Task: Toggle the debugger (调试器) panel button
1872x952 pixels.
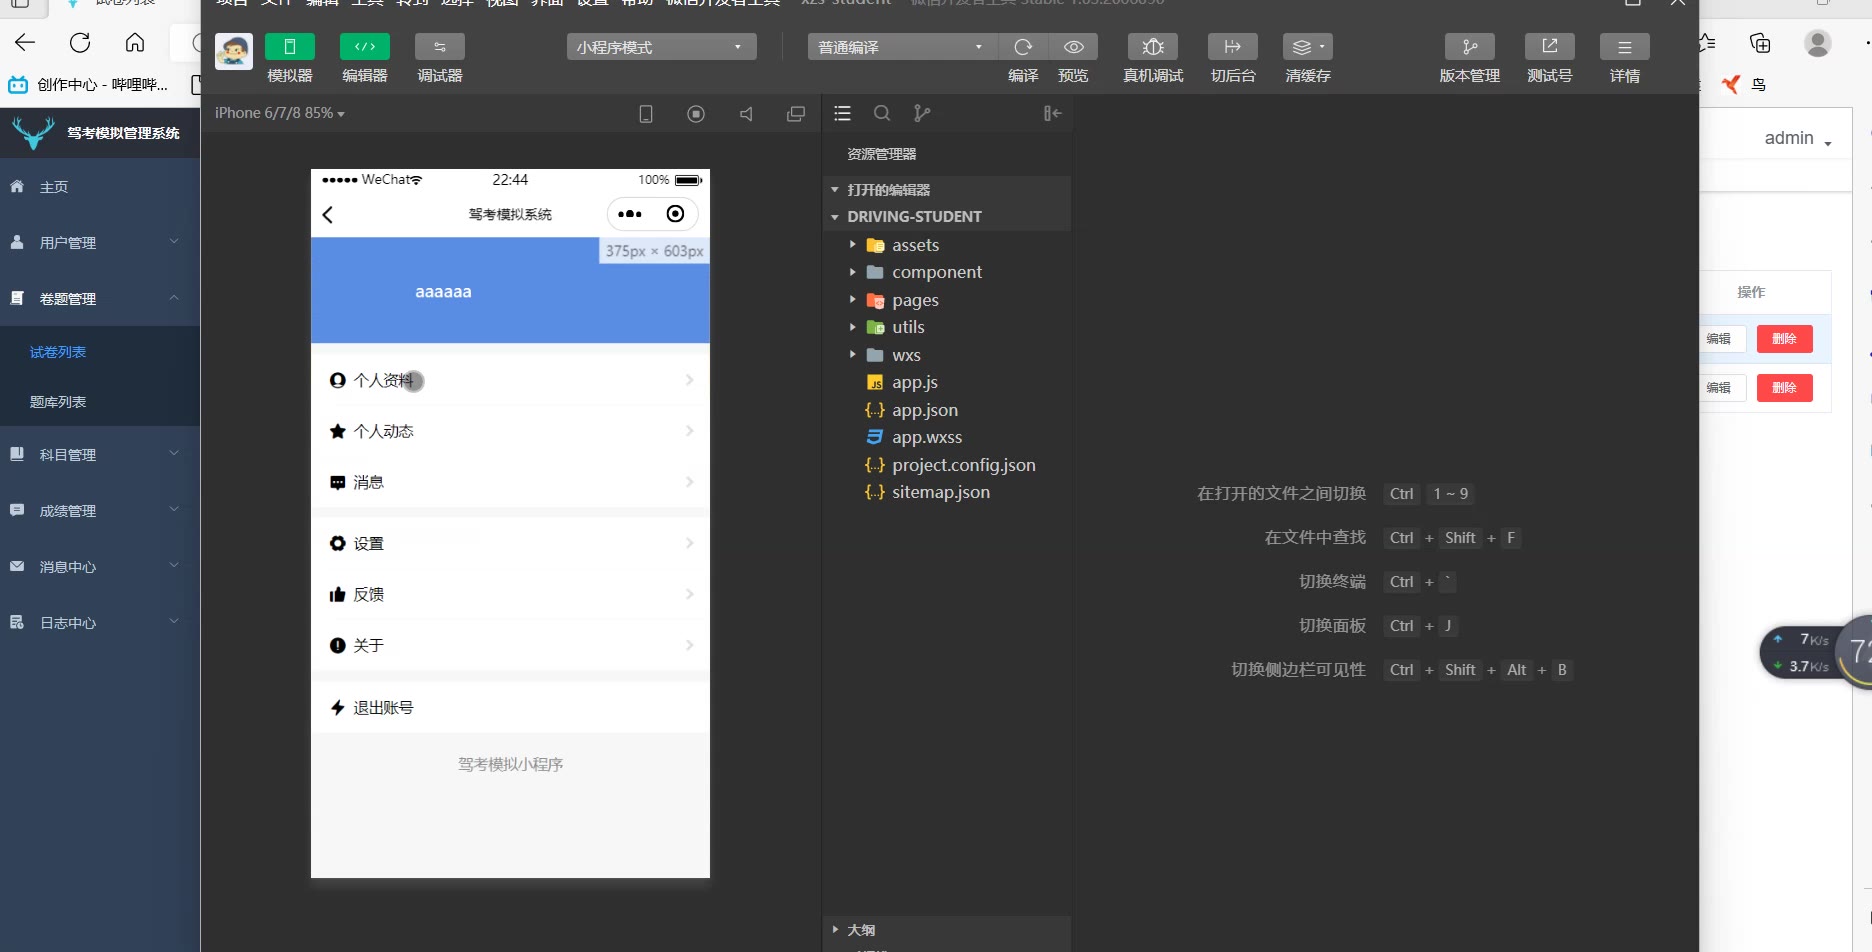Action: coord(440,47)
